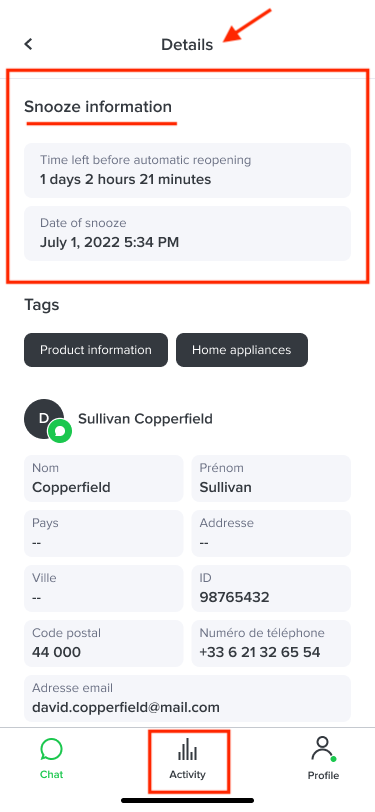Image resolution: width=375 pixels, height=812 pixels.
Task: Open the Profile person icon
Action: [x=323, y=749]
